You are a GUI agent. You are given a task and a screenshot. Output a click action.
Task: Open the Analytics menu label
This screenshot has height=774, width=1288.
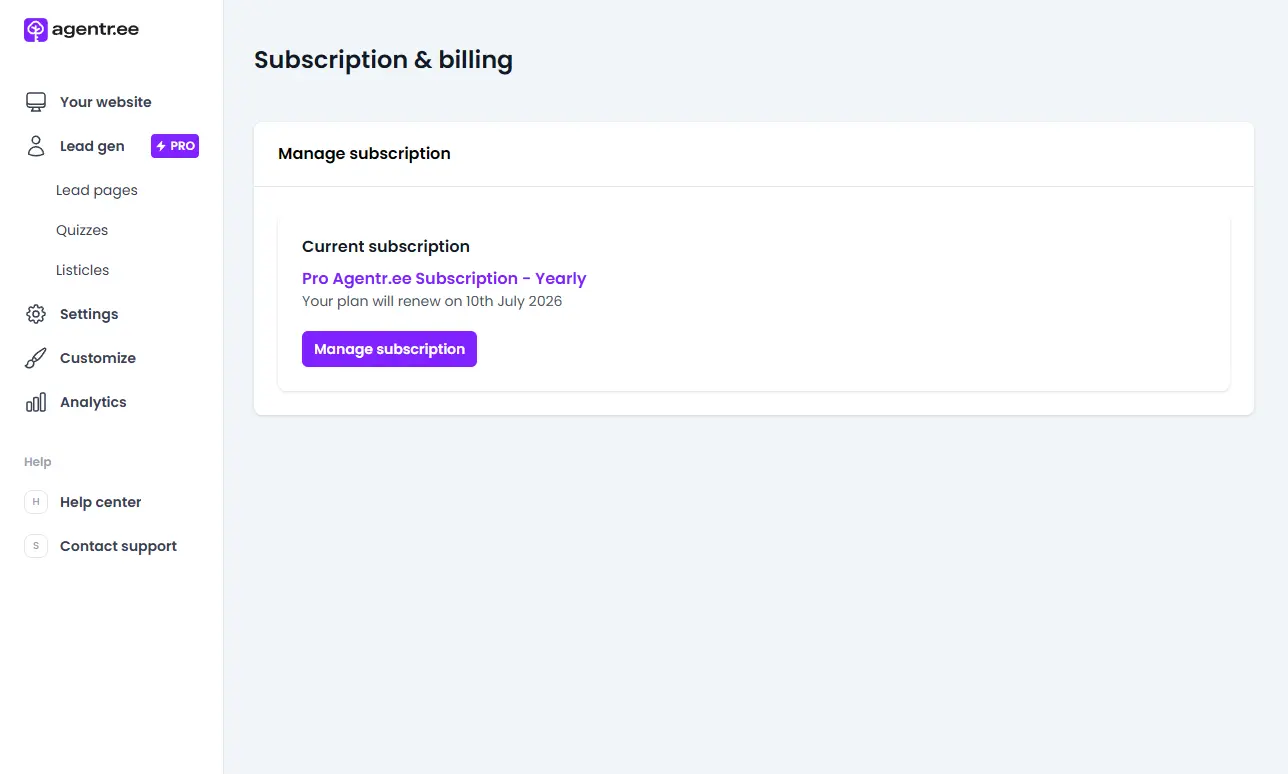click(93, 402)
